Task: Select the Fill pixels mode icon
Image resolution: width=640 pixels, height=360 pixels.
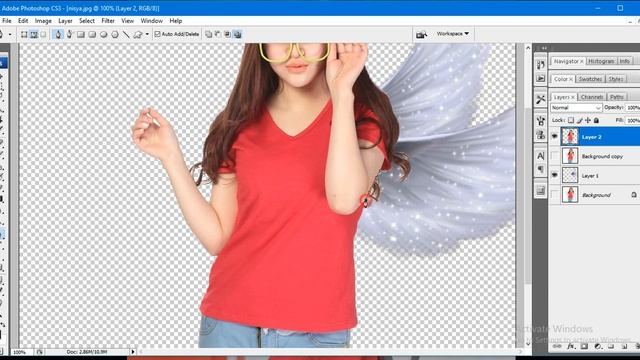Action: (x=43, y=35)
